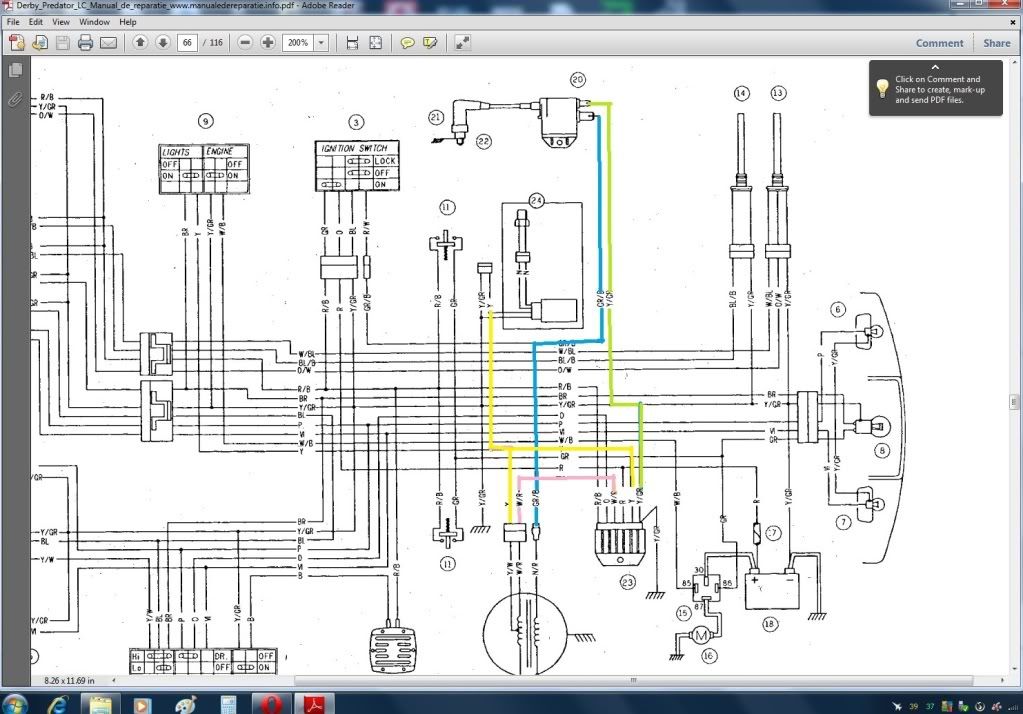Image resolution: width=1023 pixels, height=714 pixels.
Task: Open the File menu
Action: [13, 22]
